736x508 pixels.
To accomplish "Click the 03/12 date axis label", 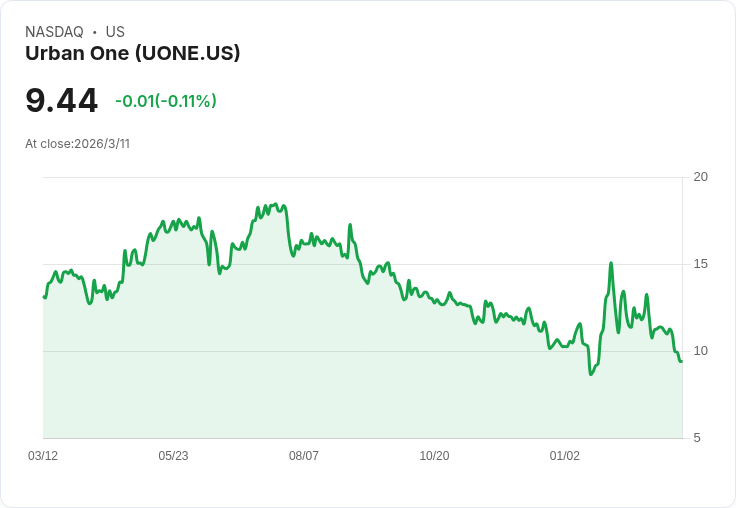I will point(43,455).
